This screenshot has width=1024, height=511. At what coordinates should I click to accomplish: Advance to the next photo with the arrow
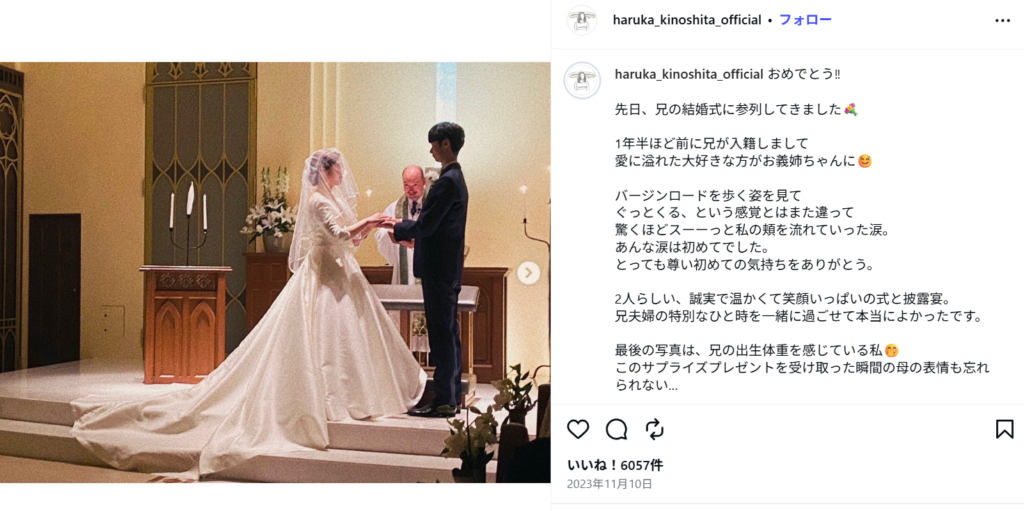click(528, 272)
